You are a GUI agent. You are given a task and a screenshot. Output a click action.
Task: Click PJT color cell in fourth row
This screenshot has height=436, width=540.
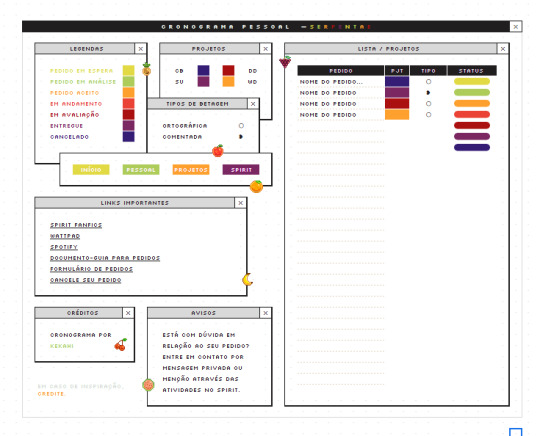pos(397,115)
